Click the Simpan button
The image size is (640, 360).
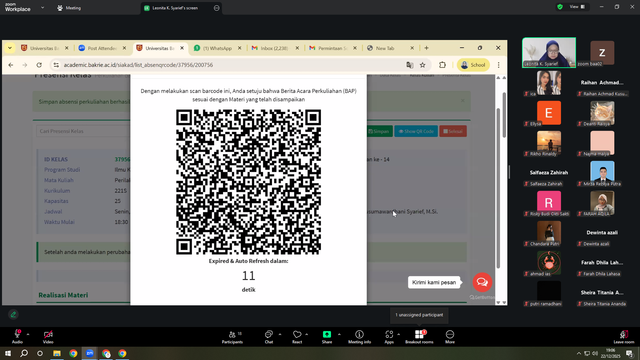(379, 131)
